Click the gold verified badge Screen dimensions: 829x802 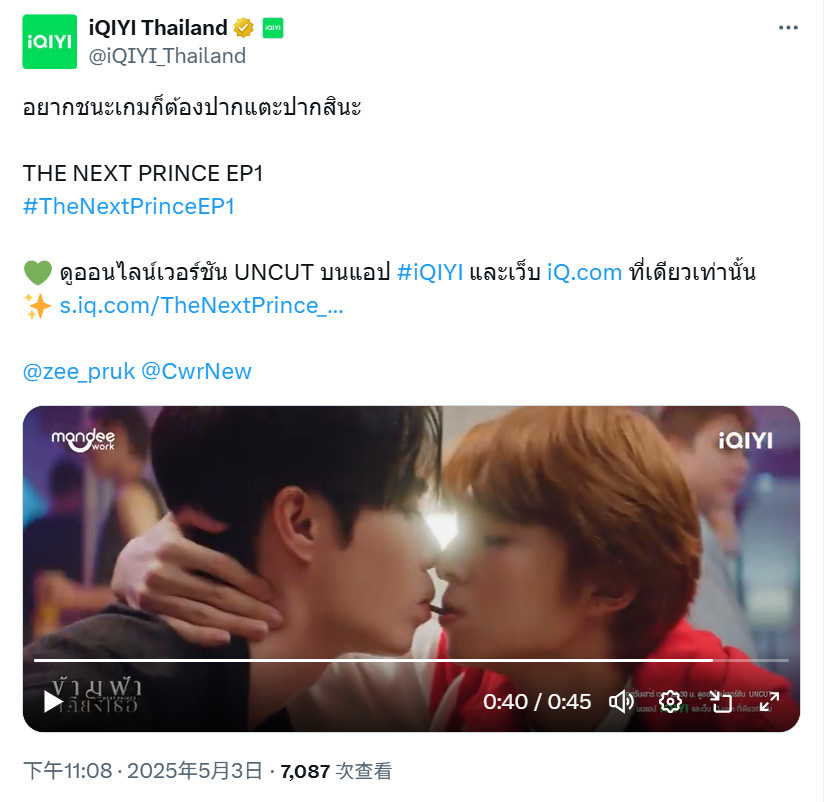[243, 27]
